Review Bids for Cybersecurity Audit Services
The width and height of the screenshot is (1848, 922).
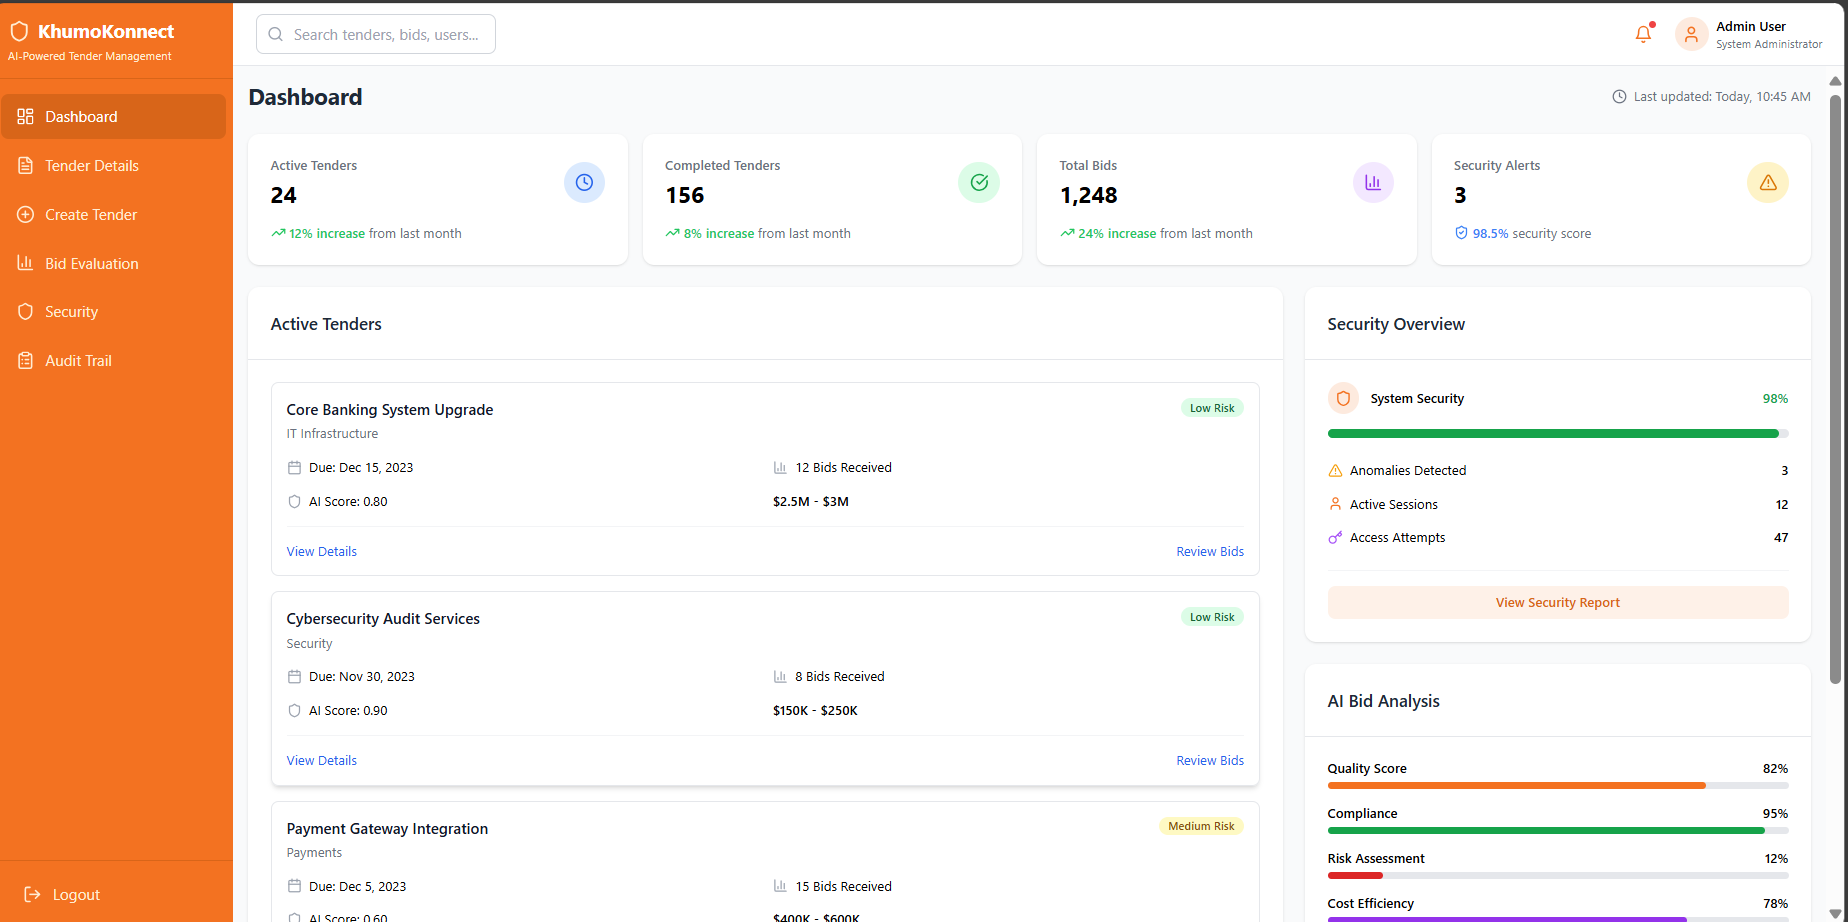click(1210, 760)
